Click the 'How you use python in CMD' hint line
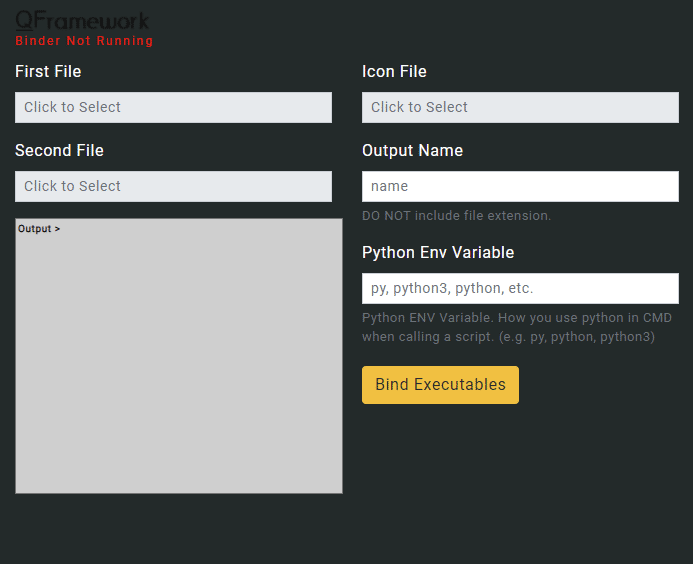Viewport: 693px width, 564px height. 517,318
